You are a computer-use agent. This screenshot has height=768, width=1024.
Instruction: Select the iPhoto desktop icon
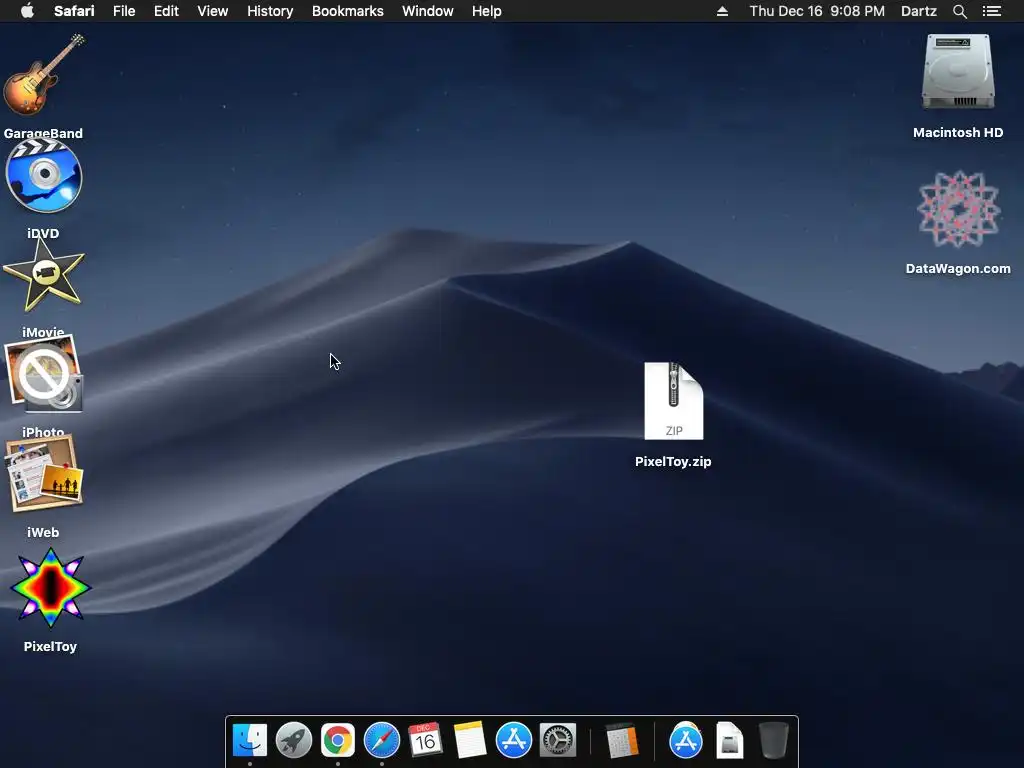click(x=44, y=374)
